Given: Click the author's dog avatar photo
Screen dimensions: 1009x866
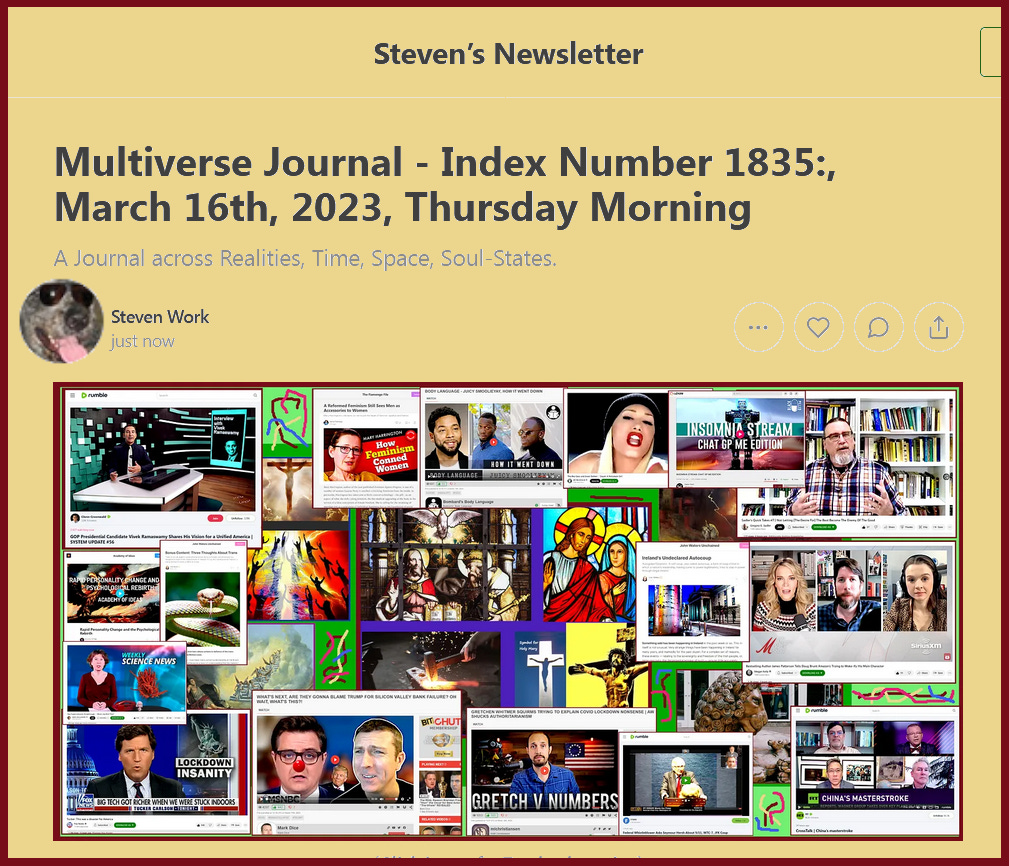Looking at the screenshot, I should (x=62, y=322).
